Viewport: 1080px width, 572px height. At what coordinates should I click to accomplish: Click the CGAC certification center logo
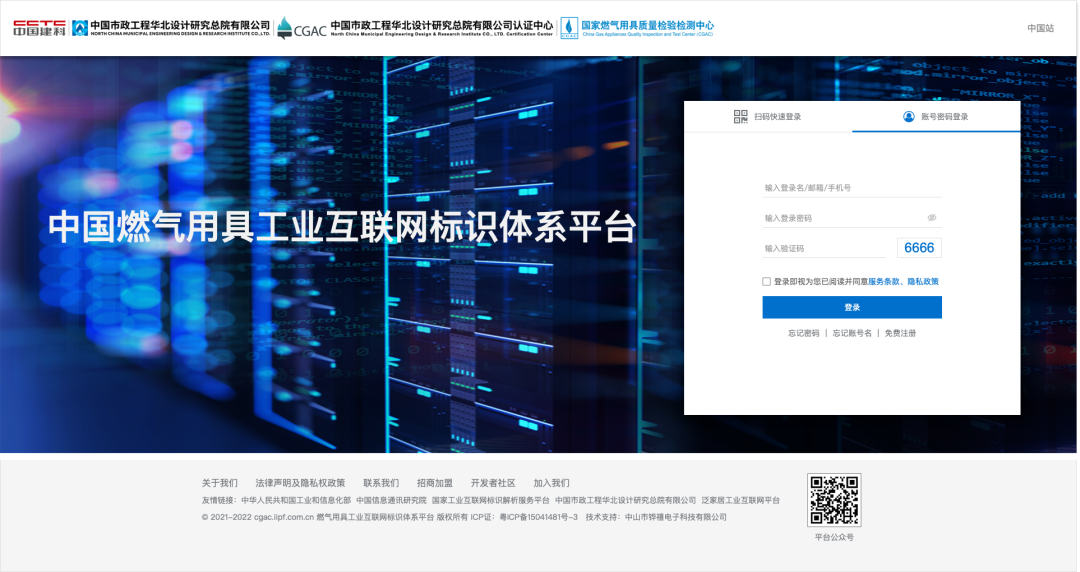[x=301, y=28]
